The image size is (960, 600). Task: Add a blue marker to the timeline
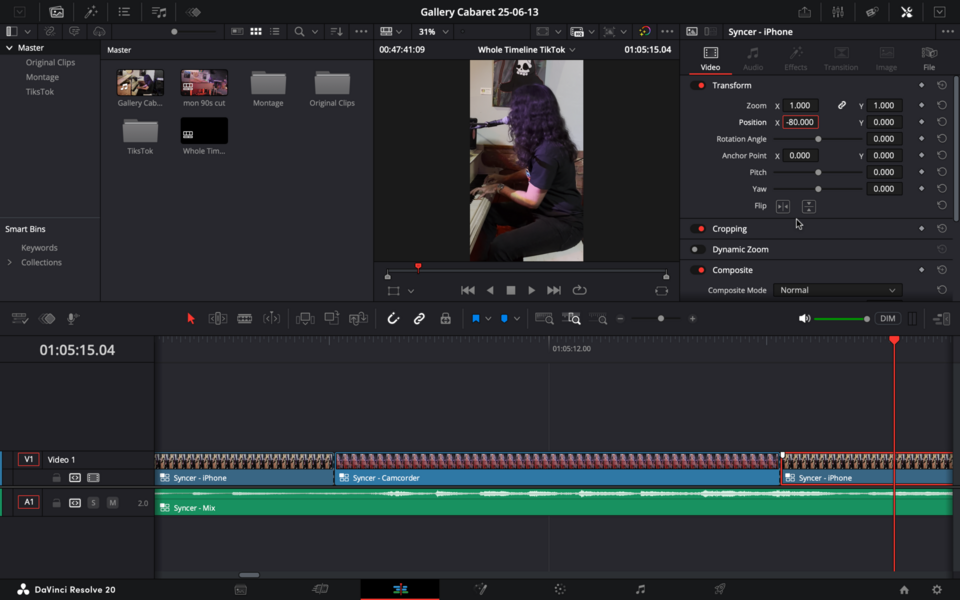click(x=504, y=318)
